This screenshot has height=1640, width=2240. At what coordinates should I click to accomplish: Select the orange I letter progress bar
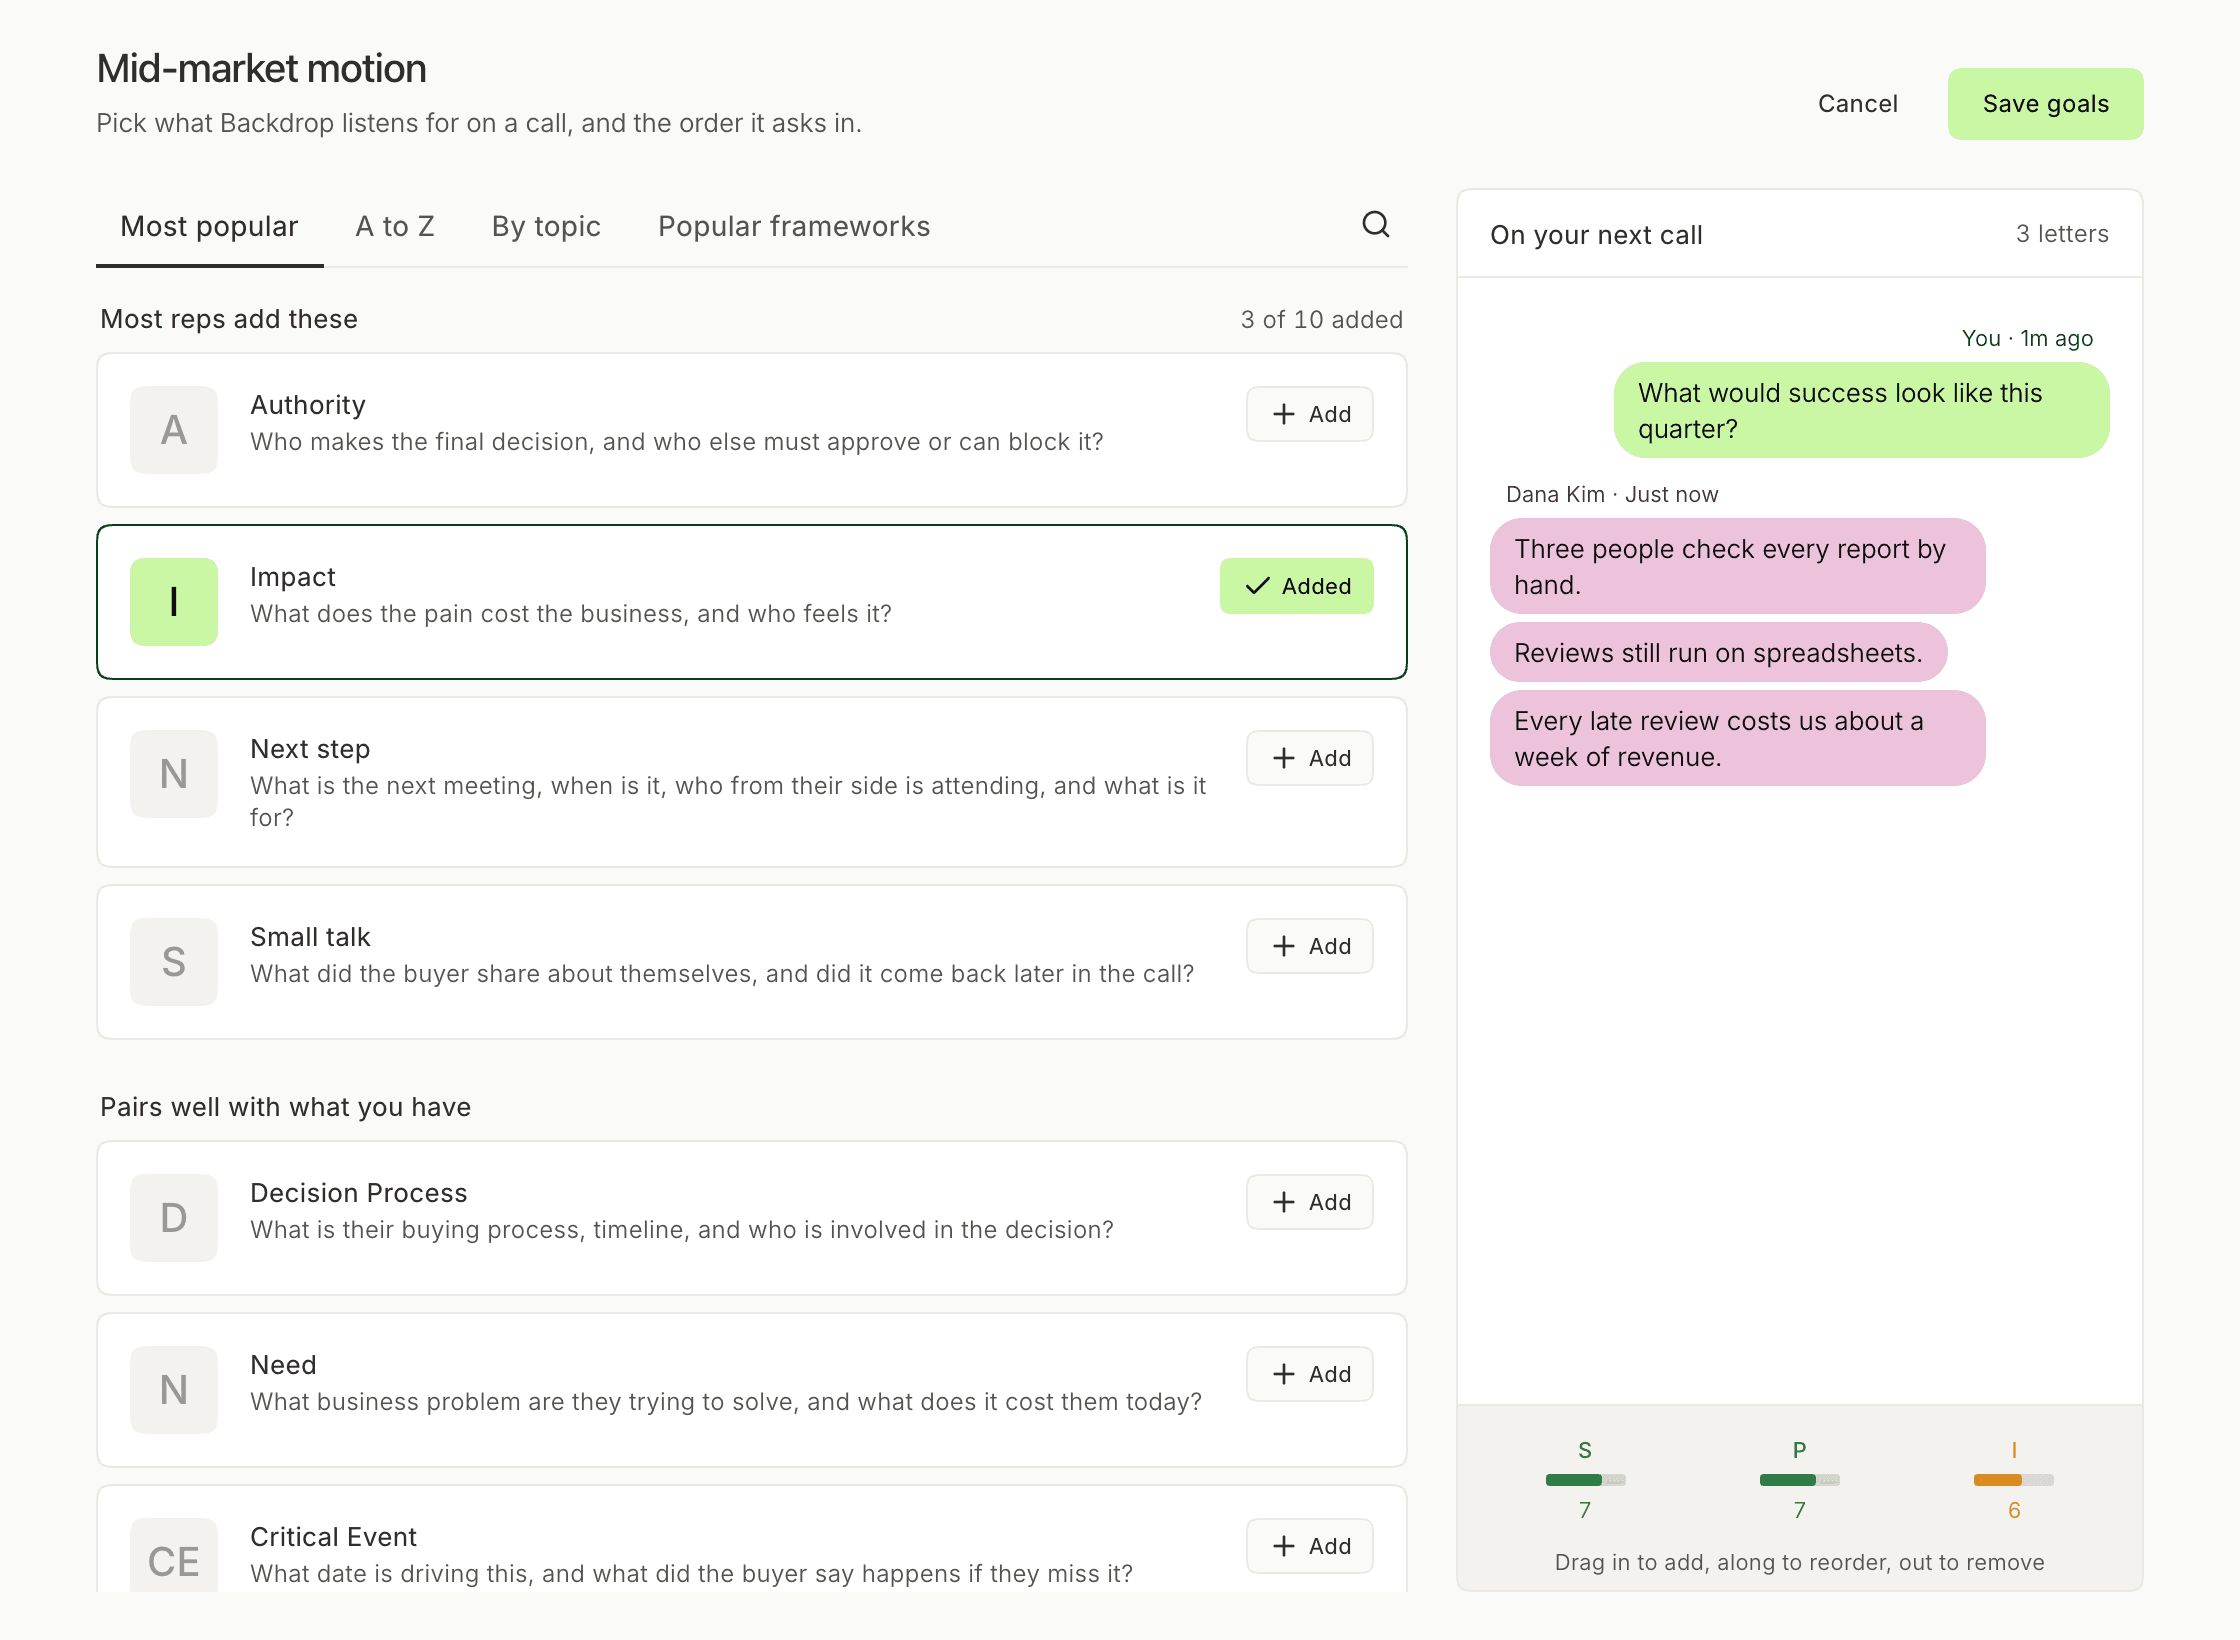2014,1480
